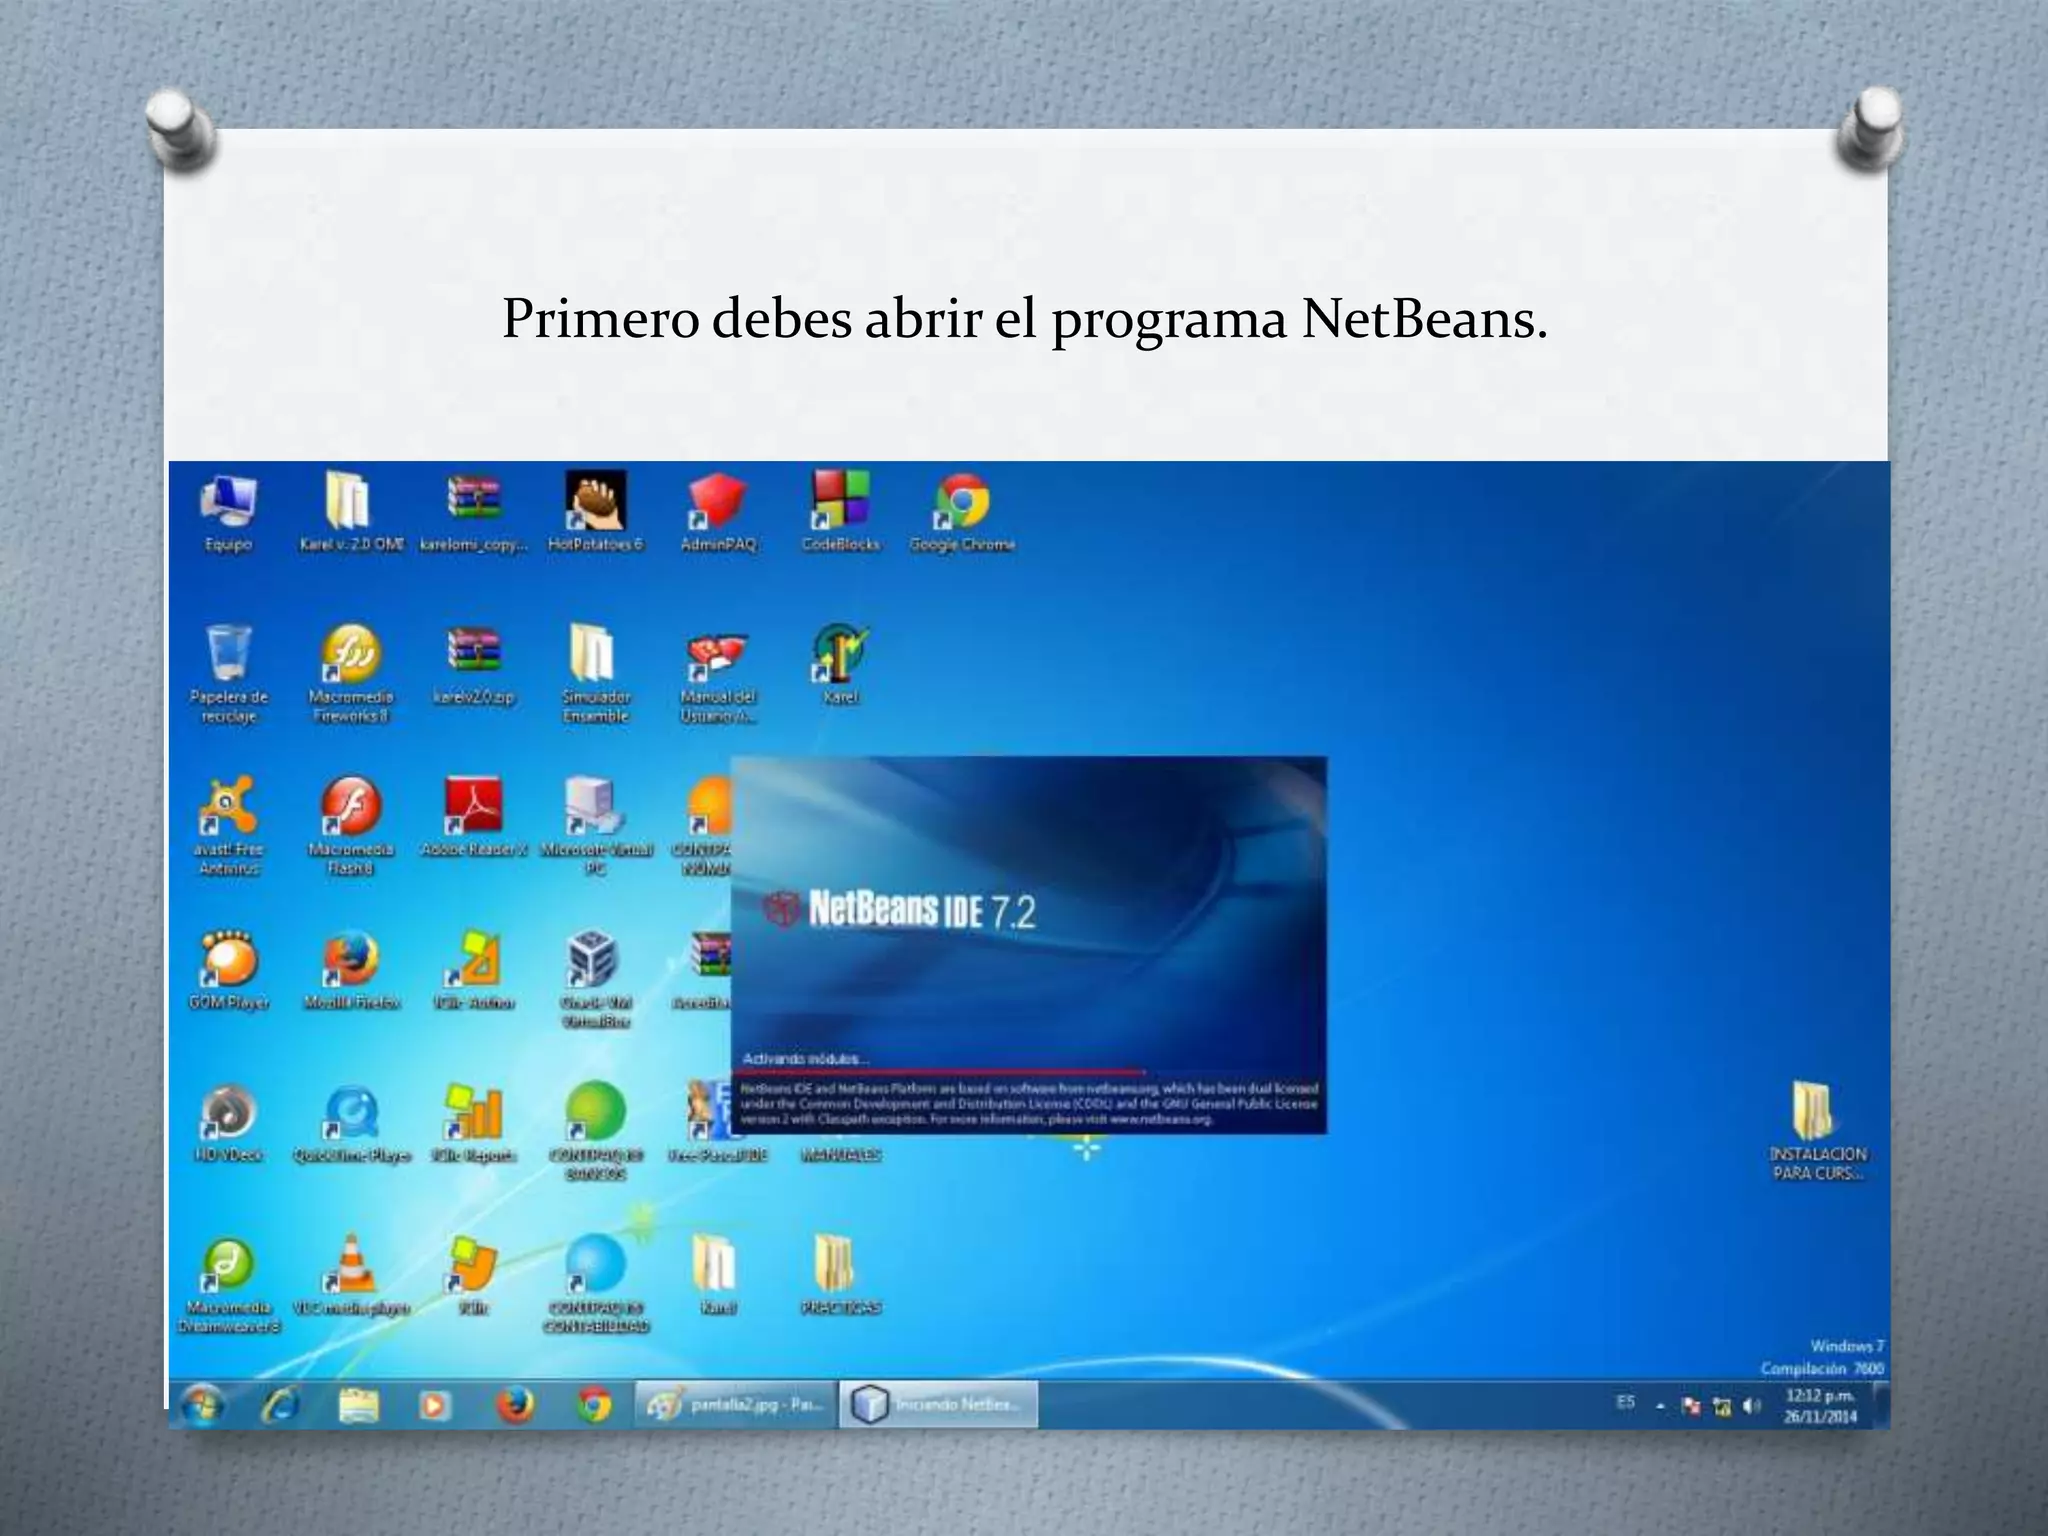Image resolution: width=2048 pixels, height=1536 pixels.
Task: Open Chrome from the taskbar
Action: pyautogui.click(x=594, y=1406)
